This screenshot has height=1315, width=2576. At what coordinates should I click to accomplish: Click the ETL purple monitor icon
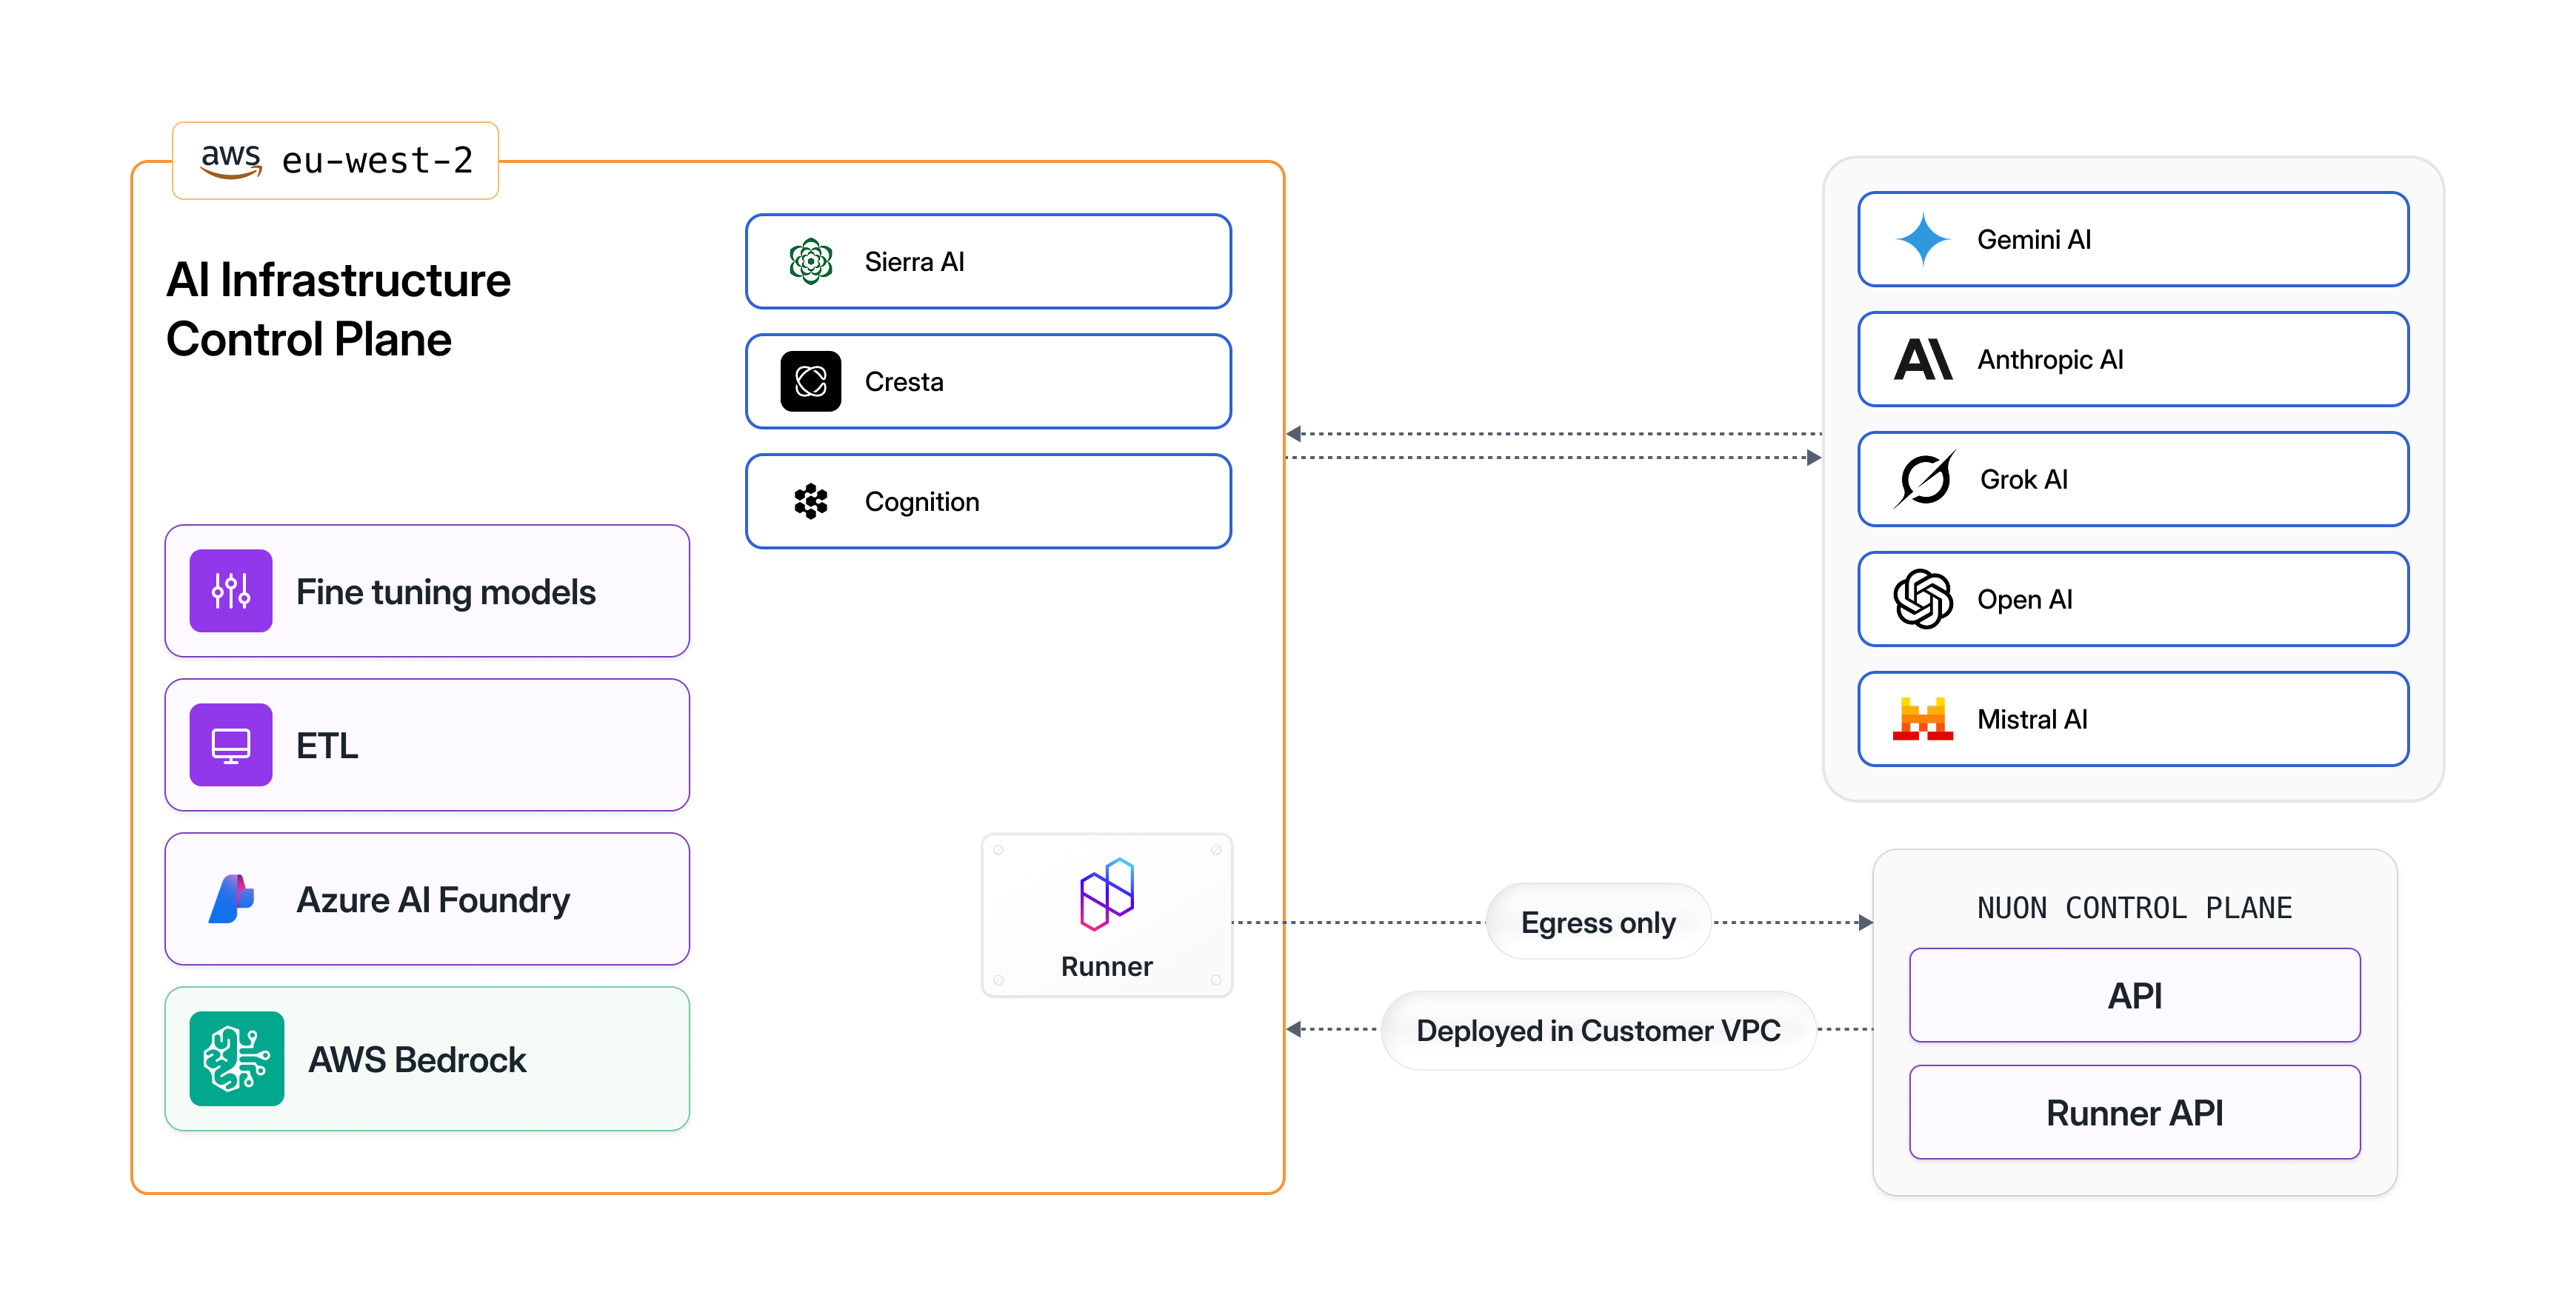[x=231, y=745]
